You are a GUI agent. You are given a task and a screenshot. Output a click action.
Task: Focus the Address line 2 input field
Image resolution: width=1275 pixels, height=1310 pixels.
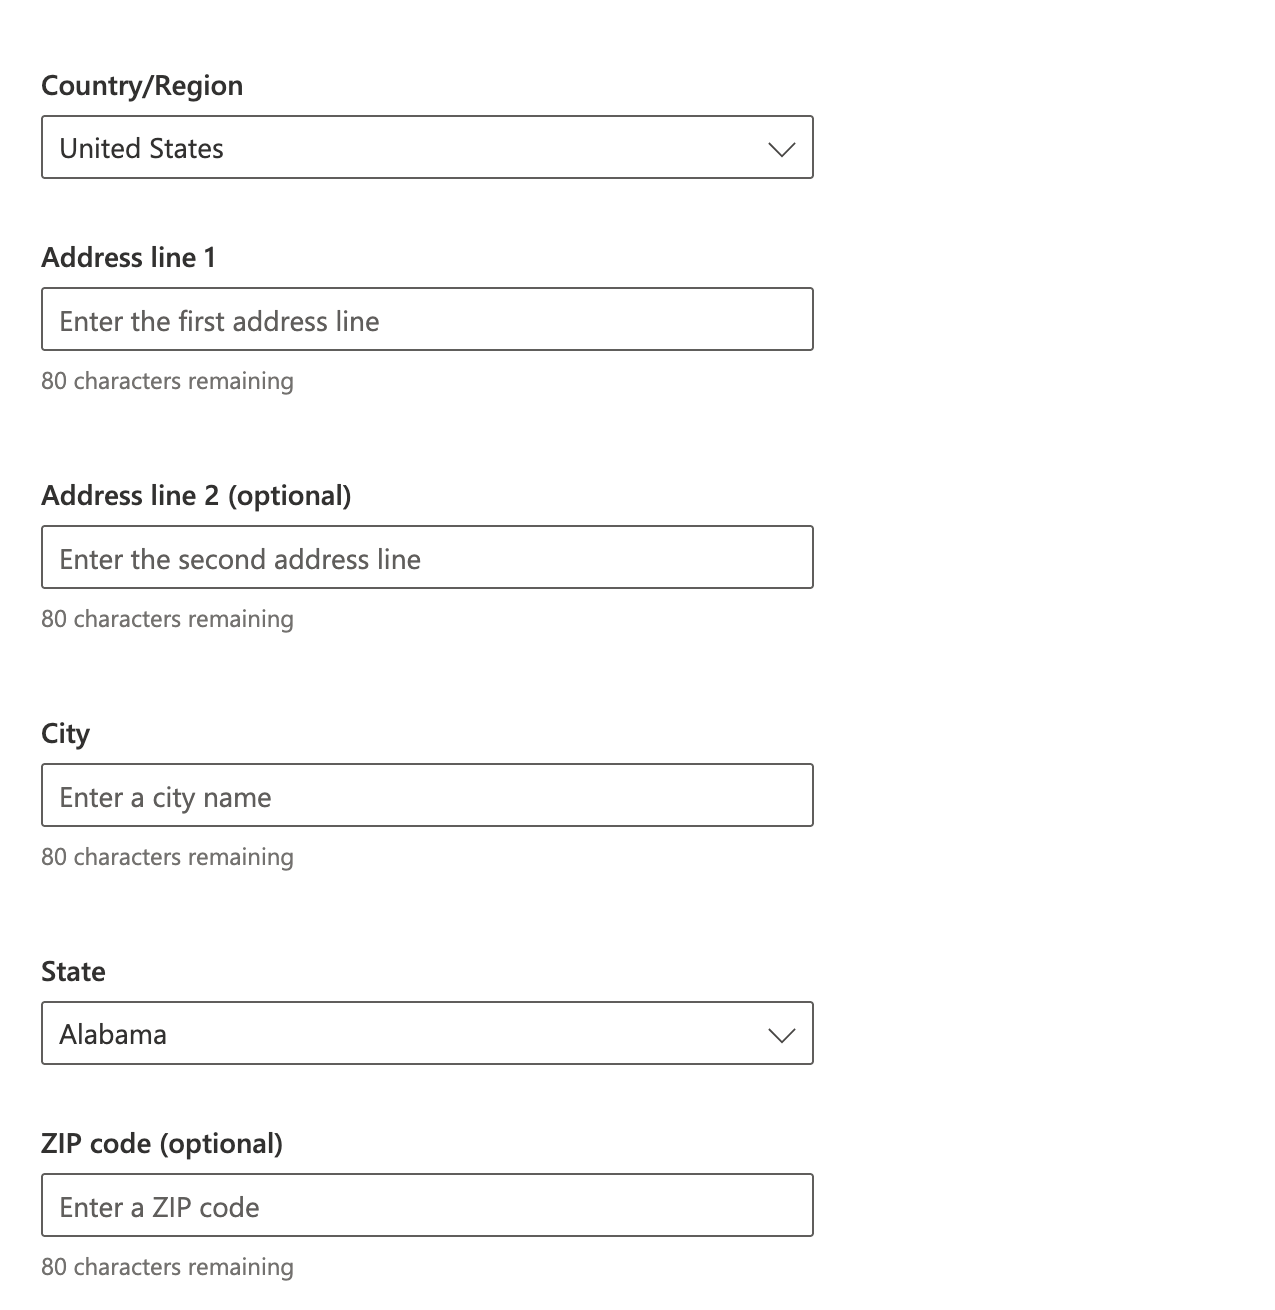tap(427, 558)
